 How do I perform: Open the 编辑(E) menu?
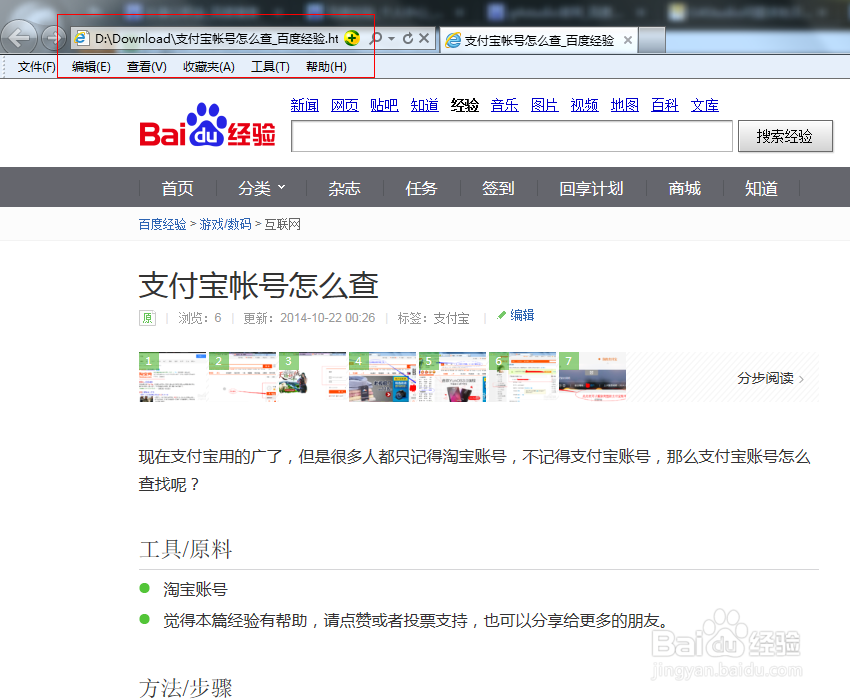91,67
